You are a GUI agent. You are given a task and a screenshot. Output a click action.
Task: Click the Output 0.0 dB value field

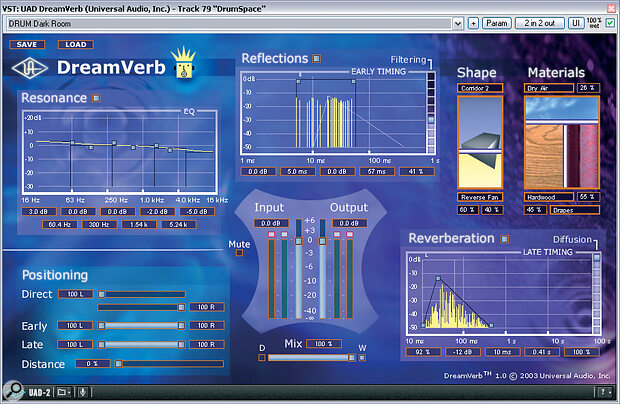click(x=349, y=223)
